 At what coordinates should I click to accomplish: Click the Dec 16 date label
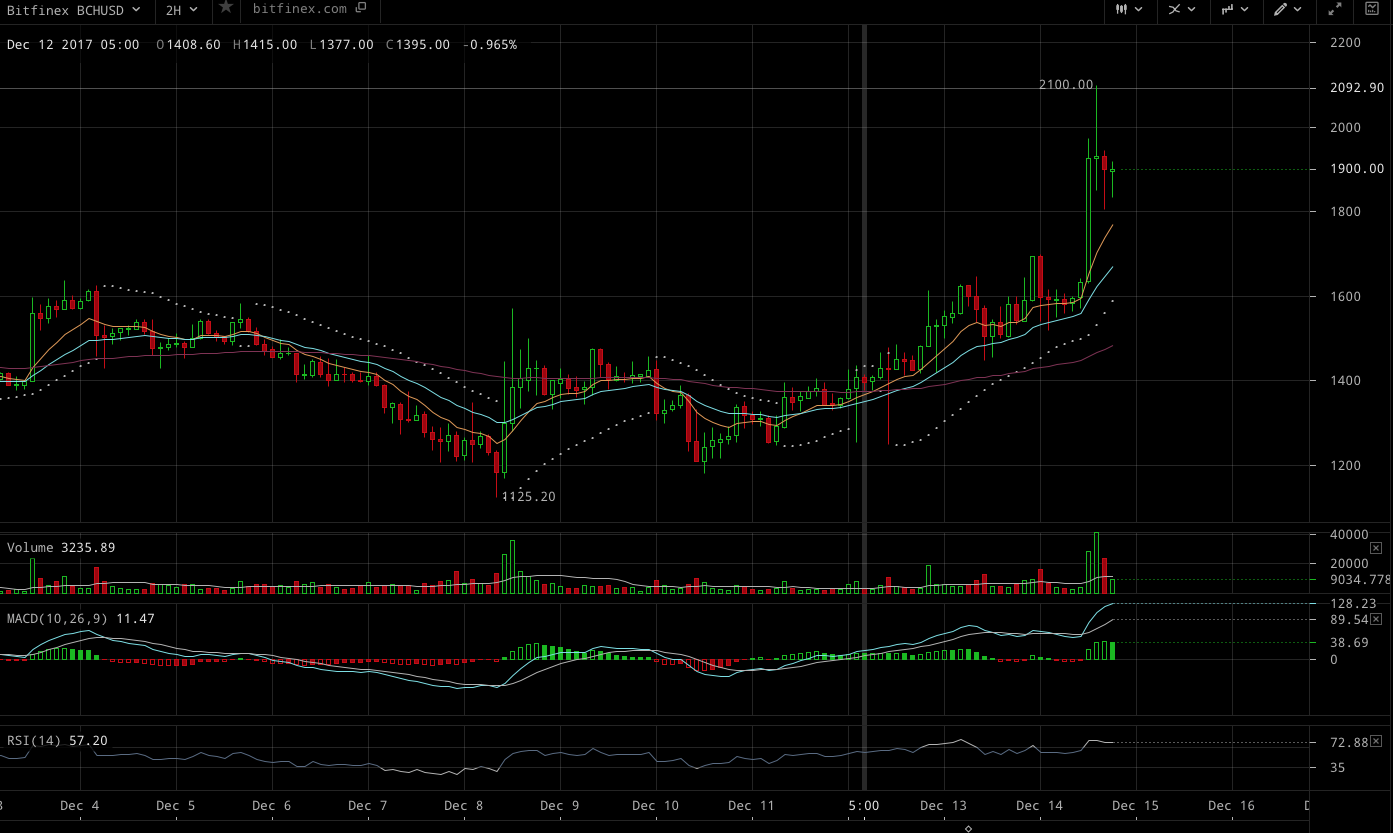(x=1231, y=806)
